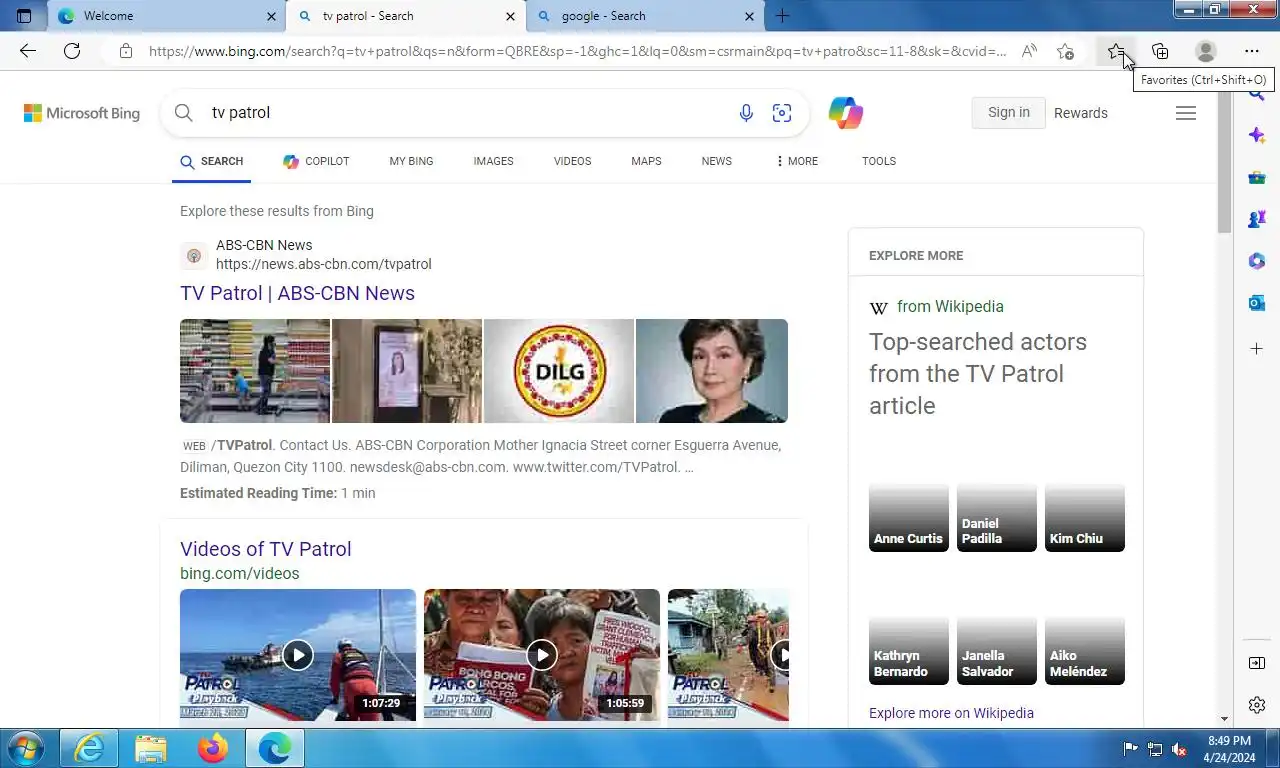The image size is (1280, 768).
Task: Open a new tab with plus button
Action: point(782,16)
